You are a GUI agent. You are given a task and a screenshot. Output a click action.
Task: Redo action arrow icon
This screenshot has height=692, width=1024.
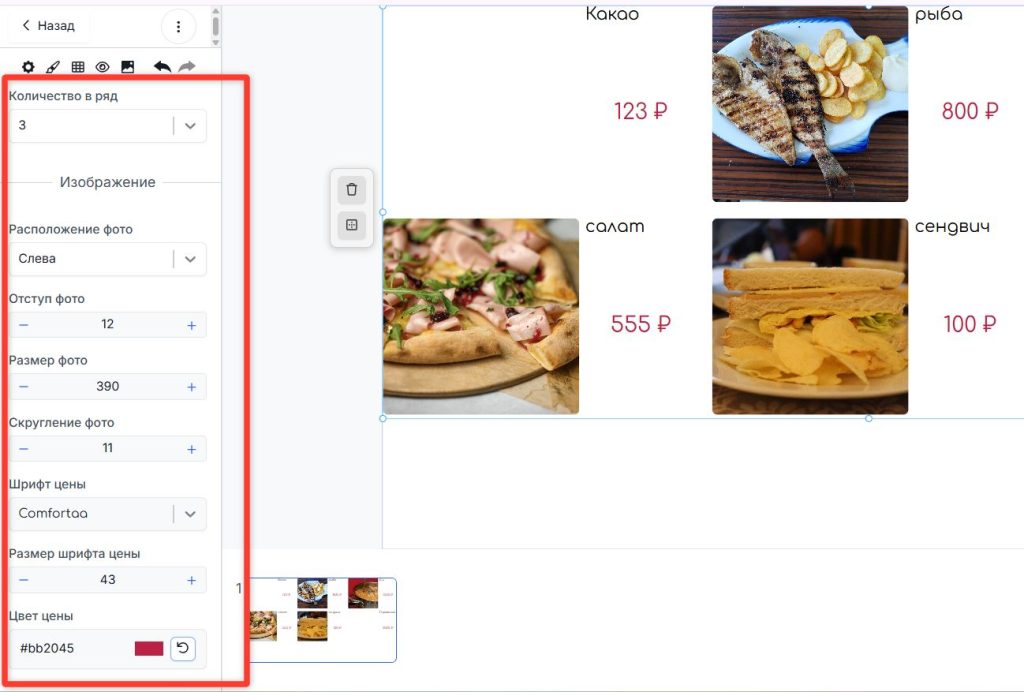pos(187,67)
